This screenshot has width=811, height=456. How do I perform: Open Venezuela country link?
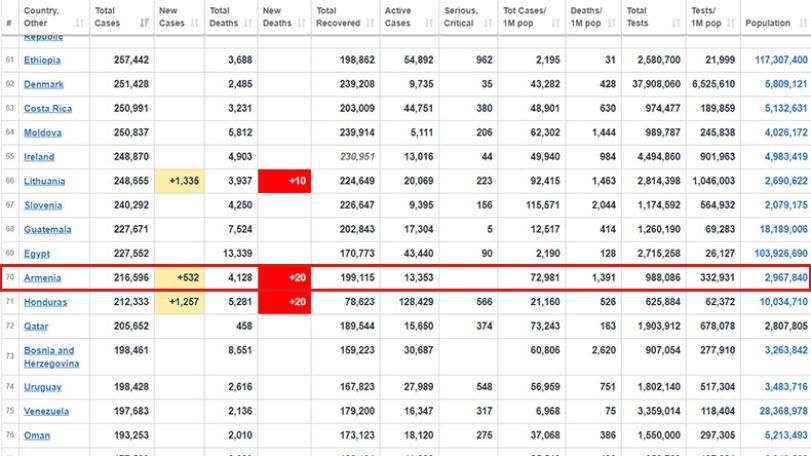[x=46, y=412]
